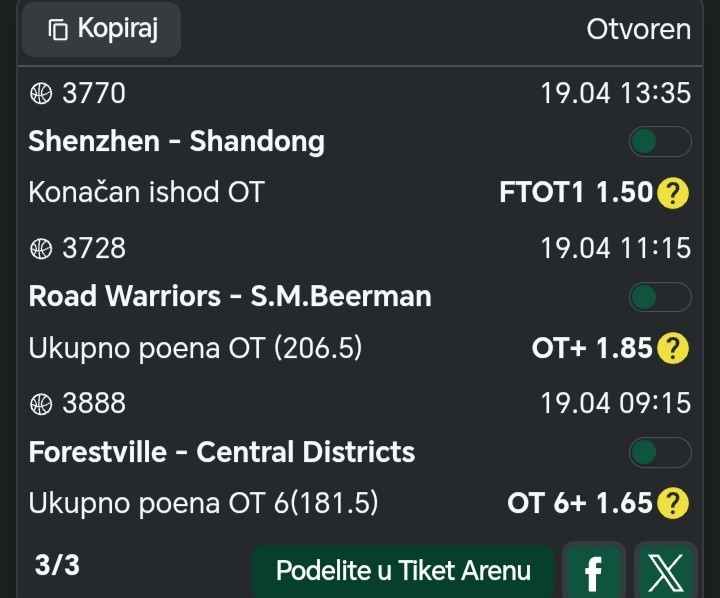The image size is (720, 598).
Task: Click the basketball icon beside 3728
Action: [x=41, y=248]
